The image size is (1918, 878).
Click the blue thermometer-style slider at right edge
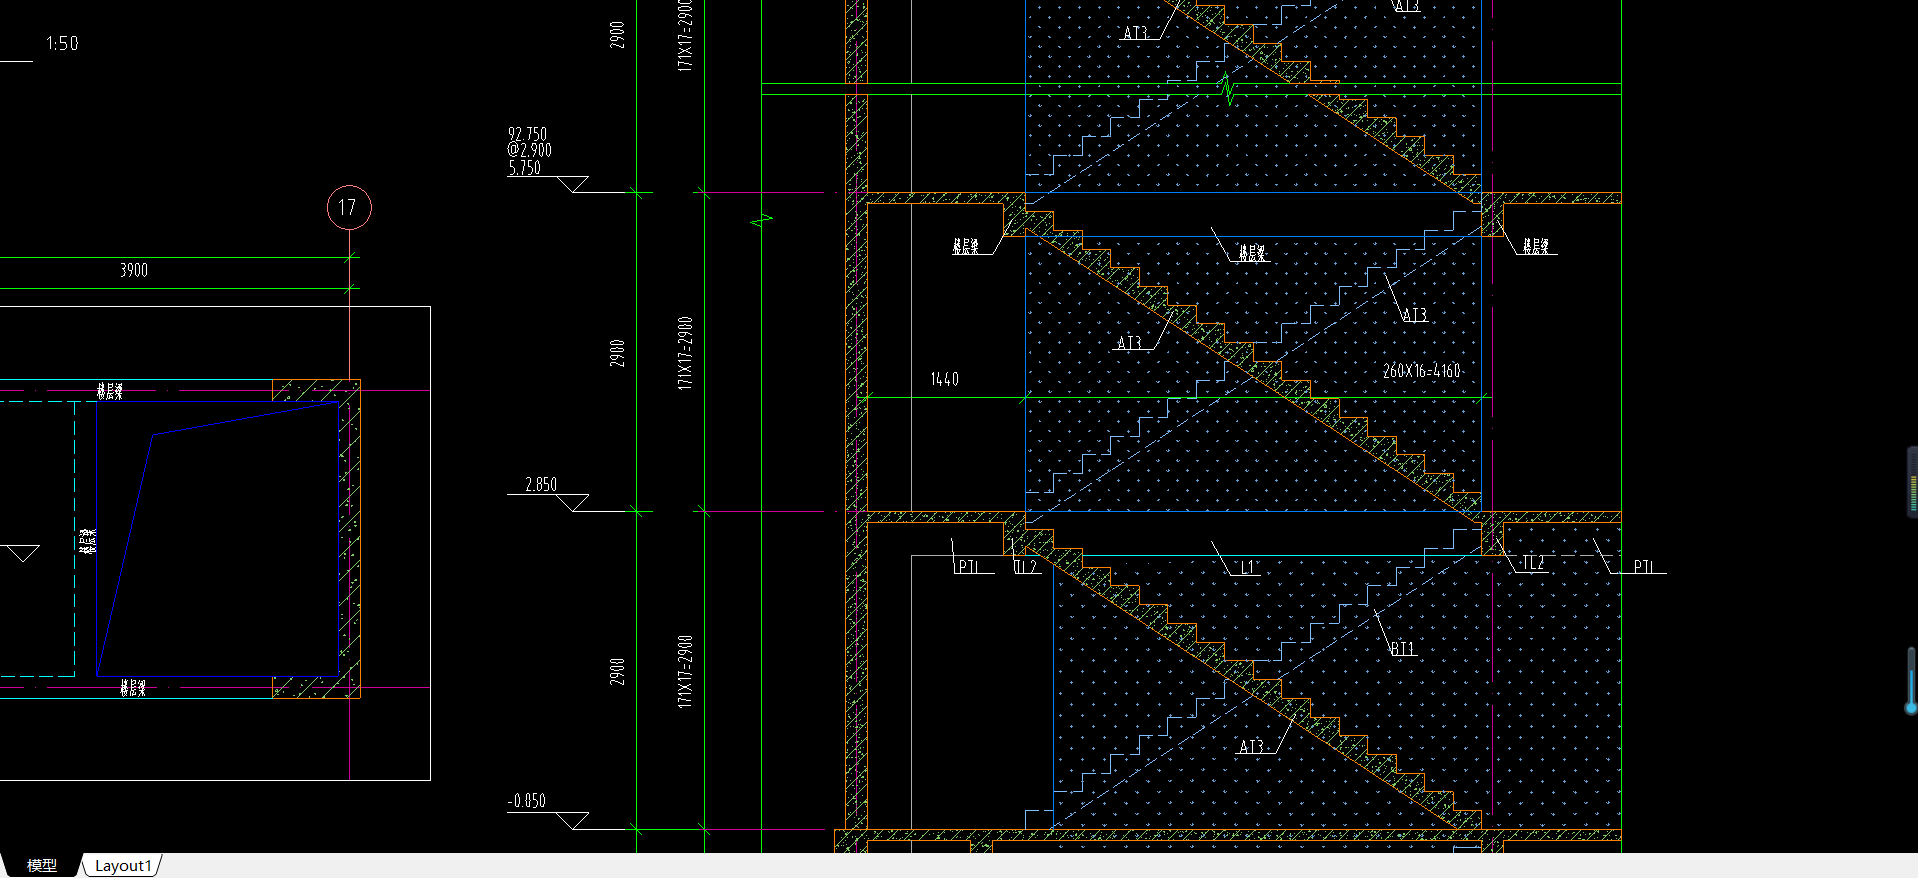point(1911,681)
